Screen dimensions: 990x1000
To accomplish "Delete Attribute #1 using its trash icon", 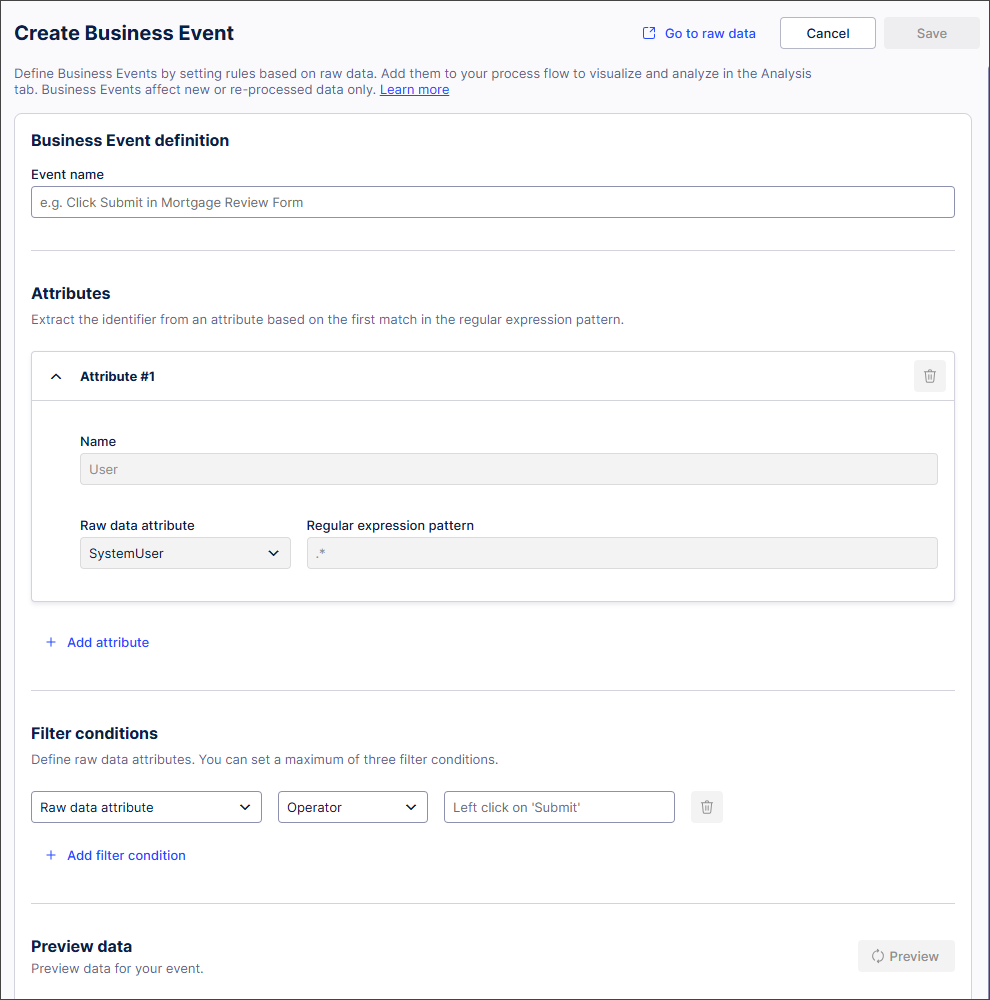I will click(929, 376).
